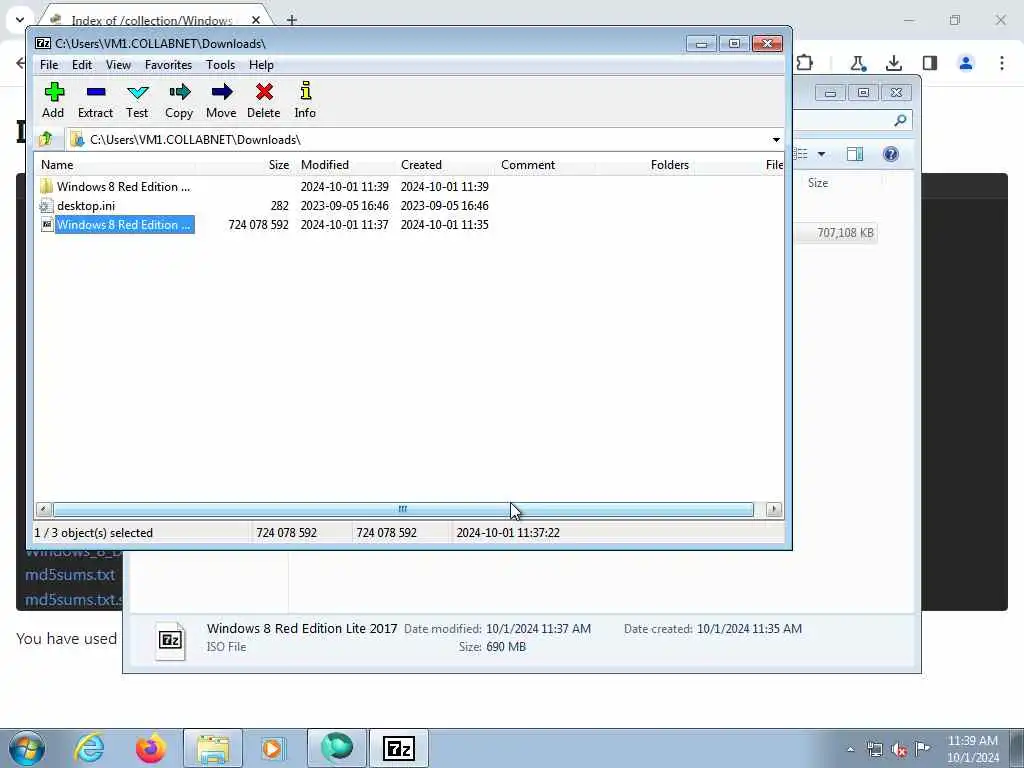1024x768 pixels.
Task: Open the Tools menu
Action: click(x=220, y=65)
